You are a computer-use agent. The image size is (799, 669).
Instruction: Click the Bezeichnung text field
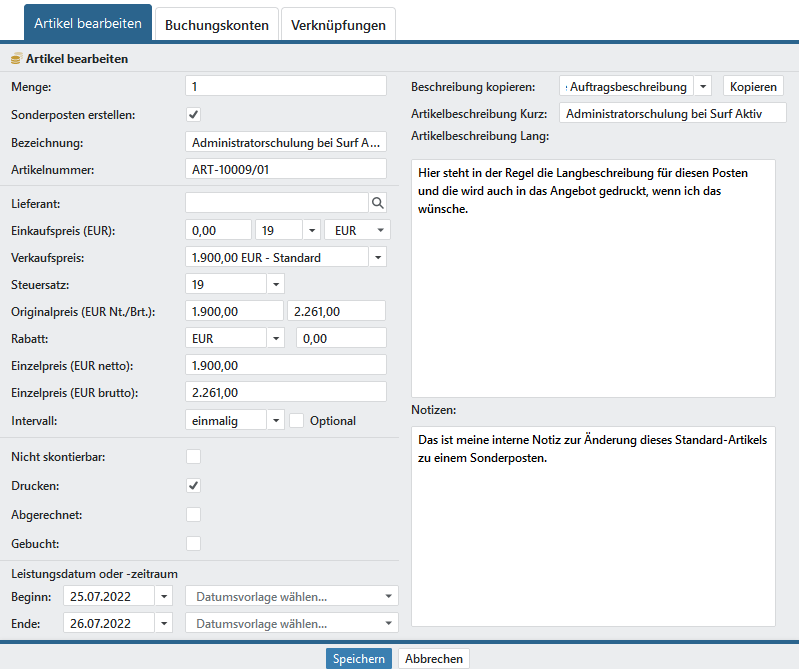[286, 142]
